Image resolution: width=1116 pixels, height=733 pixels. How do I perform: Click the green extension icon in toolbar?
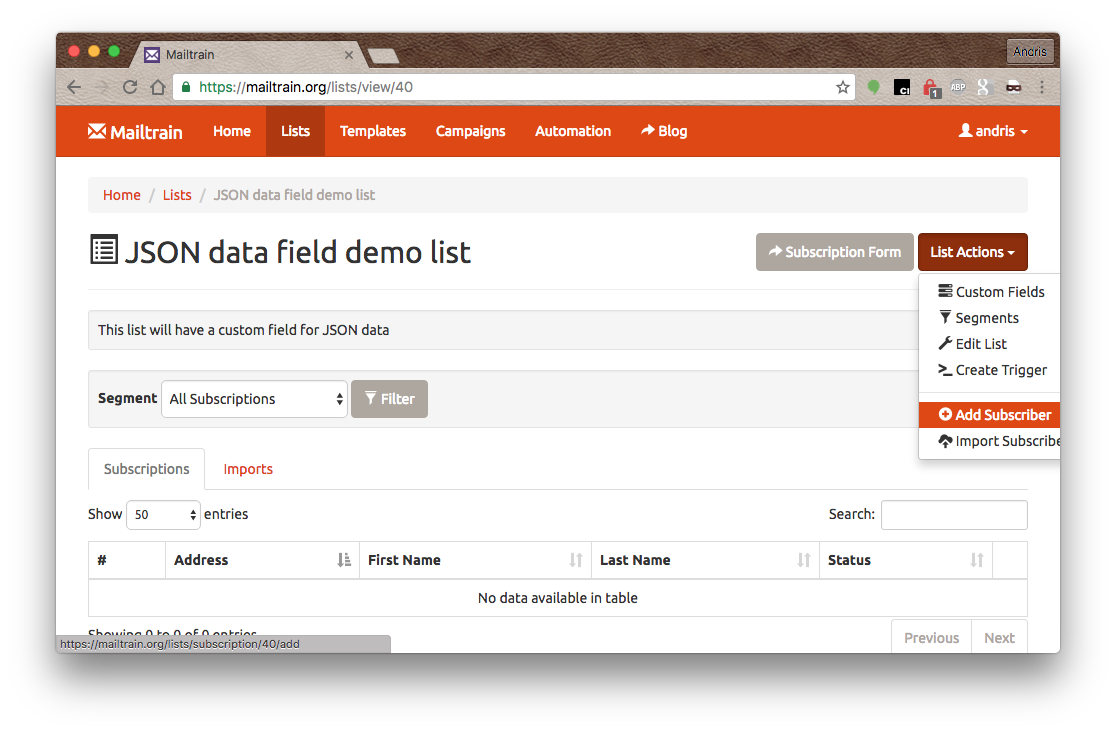point(873,88)
